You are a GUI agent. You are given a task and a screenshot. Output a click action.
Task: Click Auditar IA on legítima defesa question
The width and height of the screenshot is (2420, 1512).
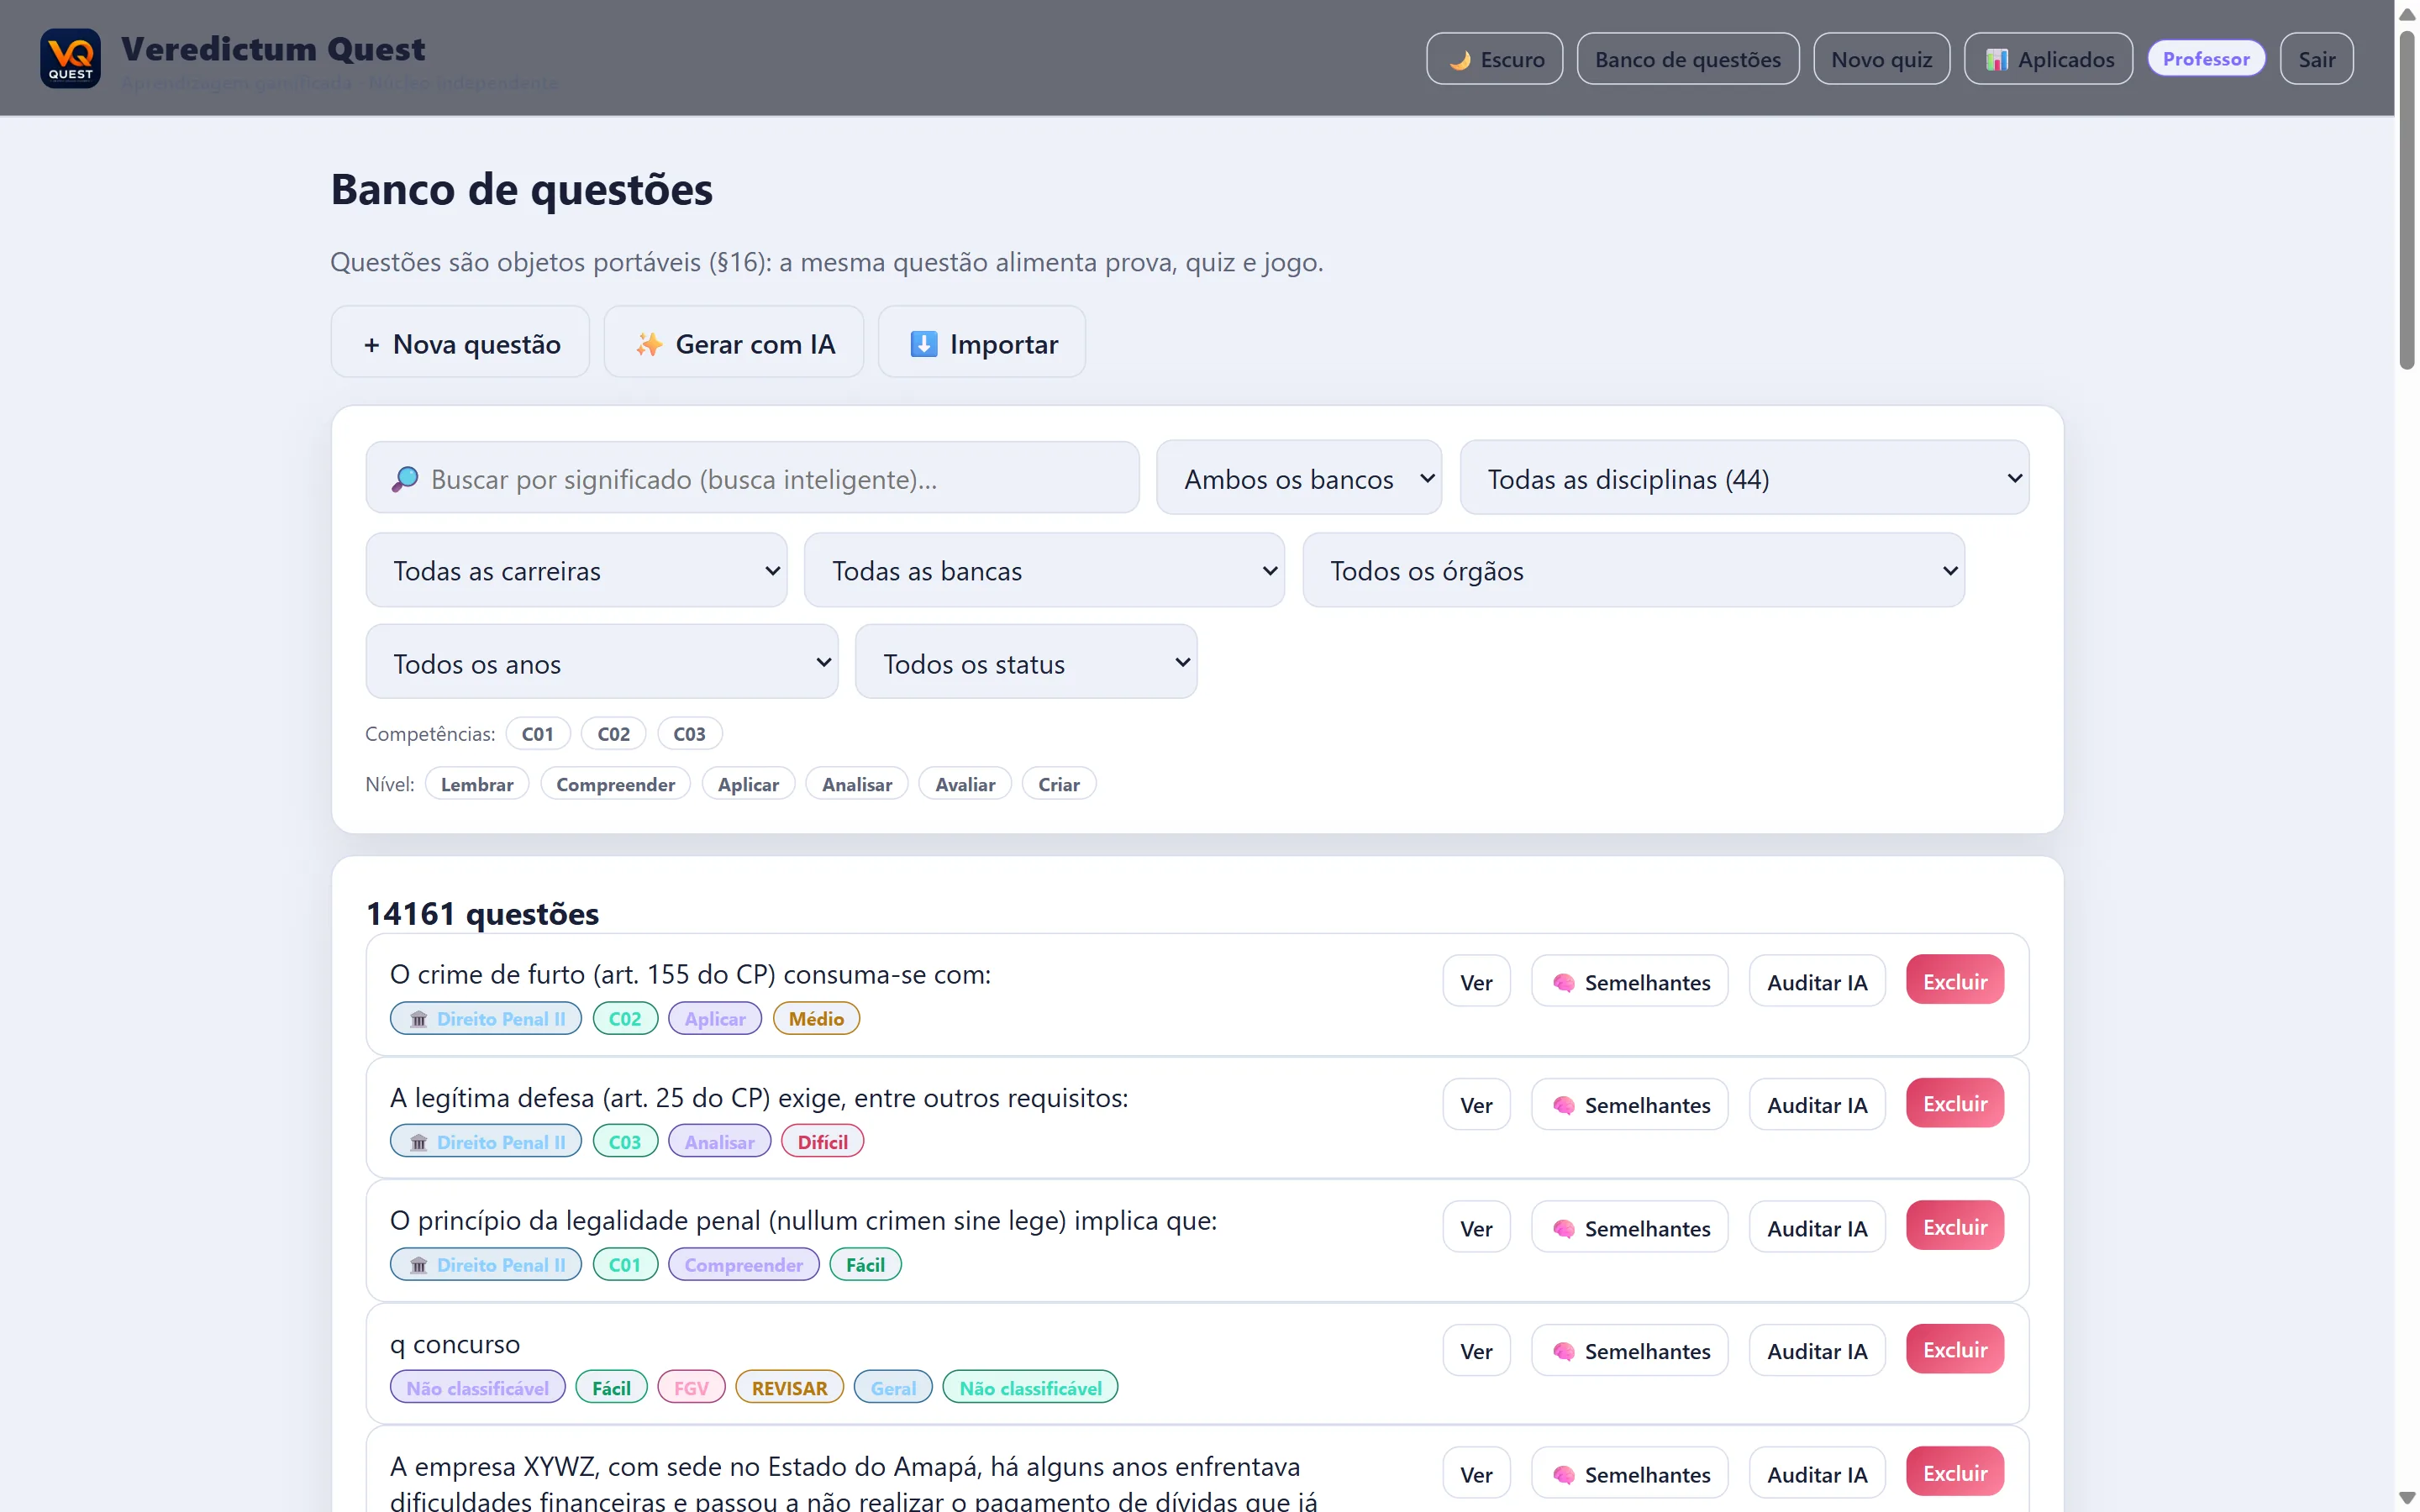[x=1817, y=1104]
